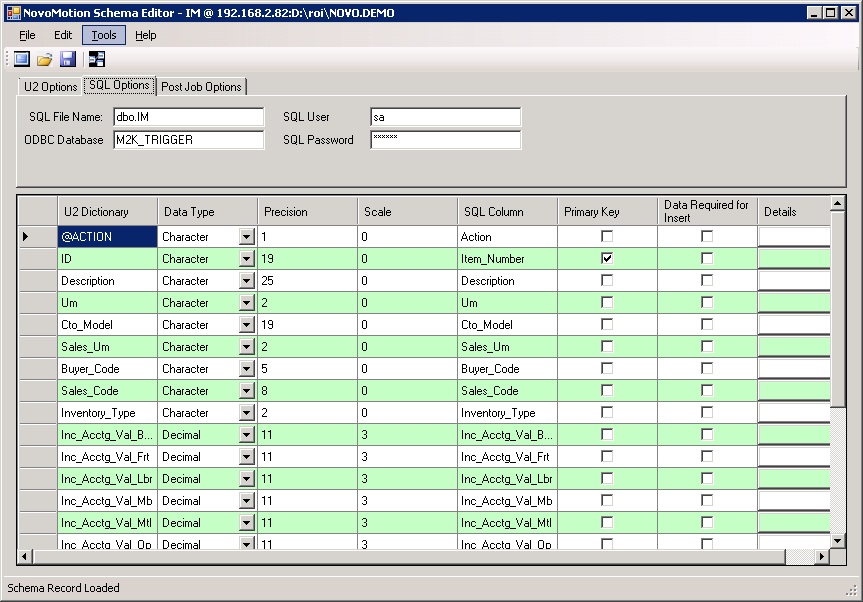Screen dimensions: 863x602
Task: Check Primary Key for the Description row
Action: [x=607, y=281]
